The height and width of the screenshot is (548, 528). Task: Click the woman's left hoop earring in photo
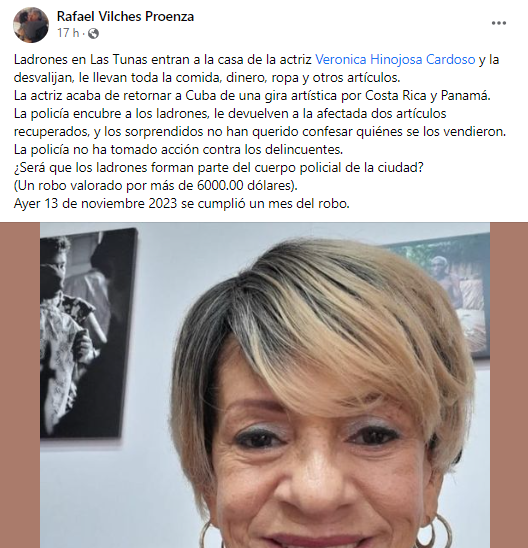click(x=206, y=535)
